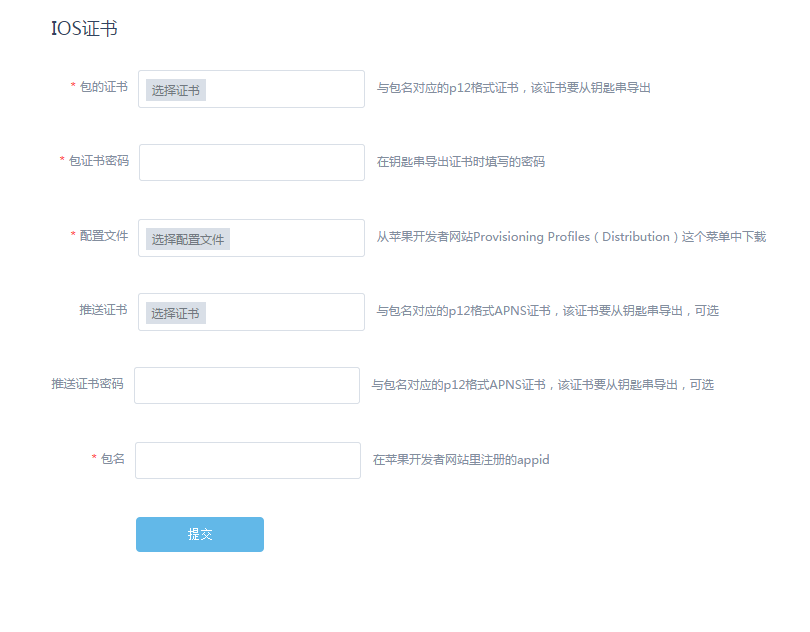Image resolution: width=810 pixels, height=632 pixels.
Task: Click the 推送证书密码 field label
Action: tap(88, 384)
